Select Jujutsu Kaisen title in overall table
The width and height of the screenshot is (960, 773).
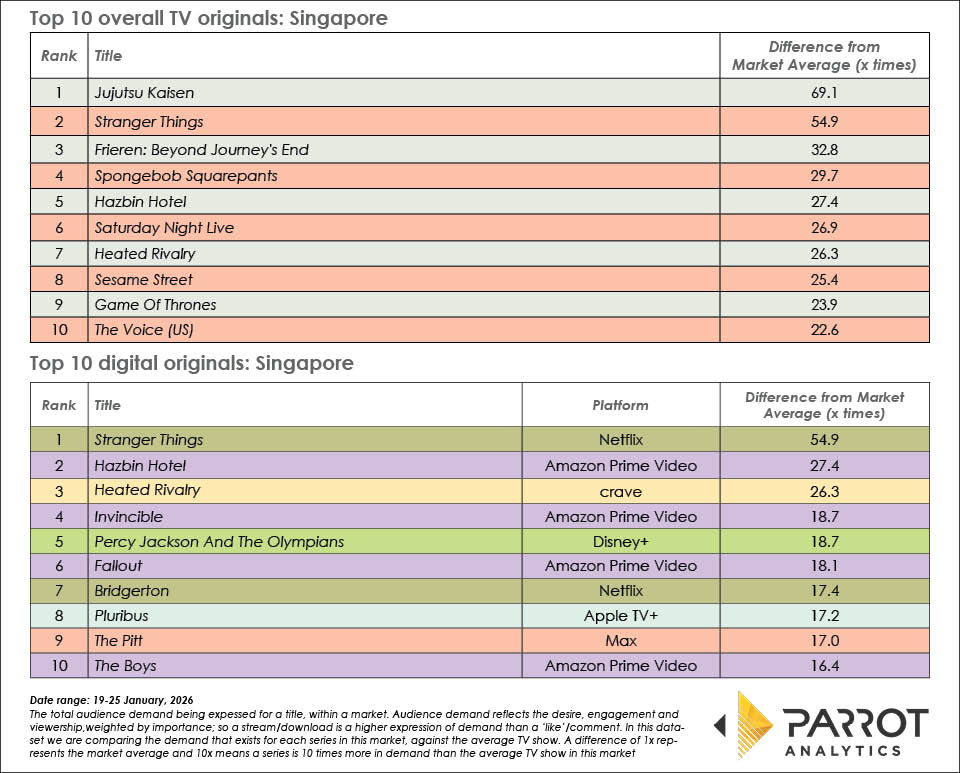(x=144, y=93)
